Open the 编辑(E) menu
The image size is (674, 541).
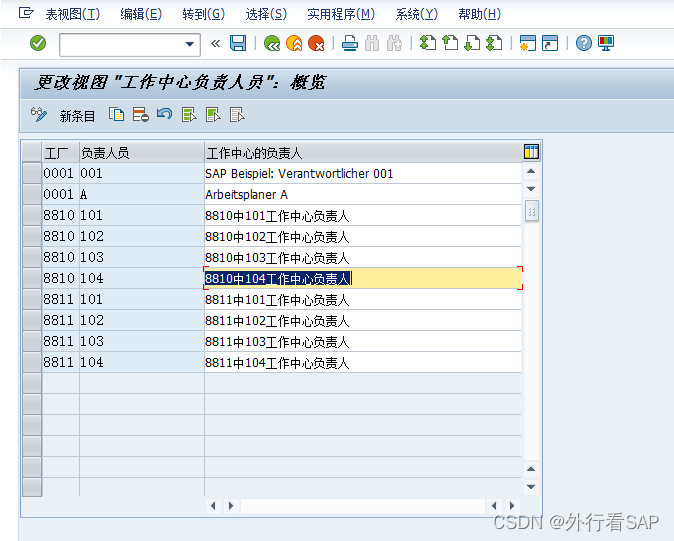141,14
